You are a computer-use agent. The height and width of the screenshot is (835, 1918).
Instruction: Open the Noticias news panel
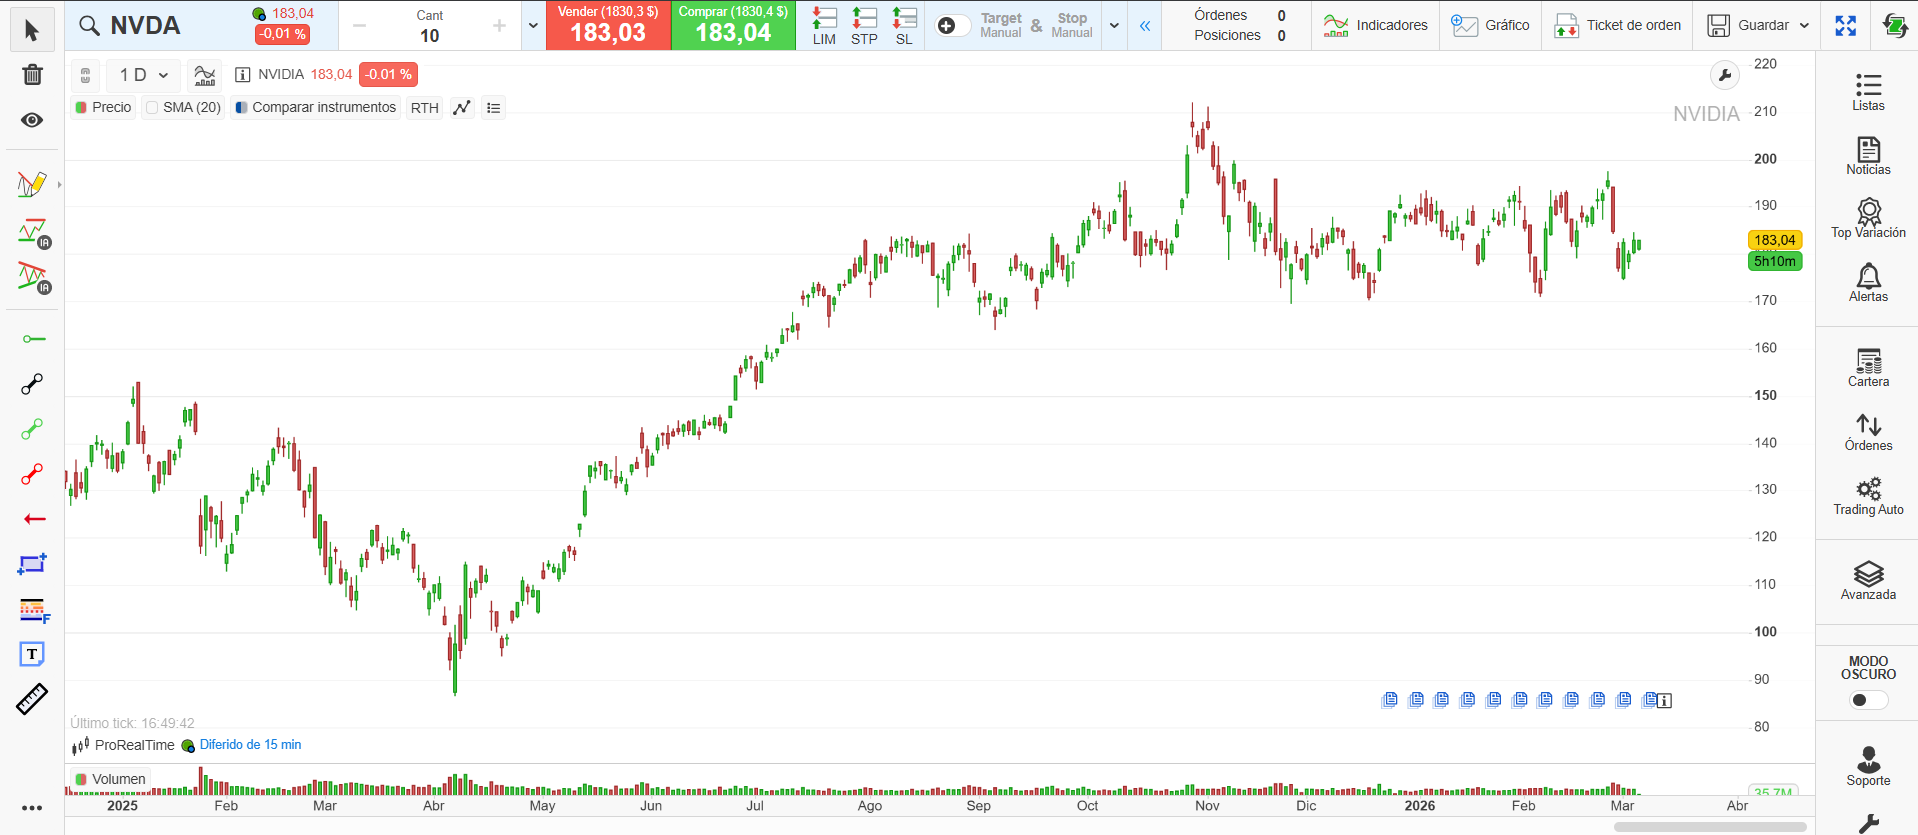[1867, 155]
